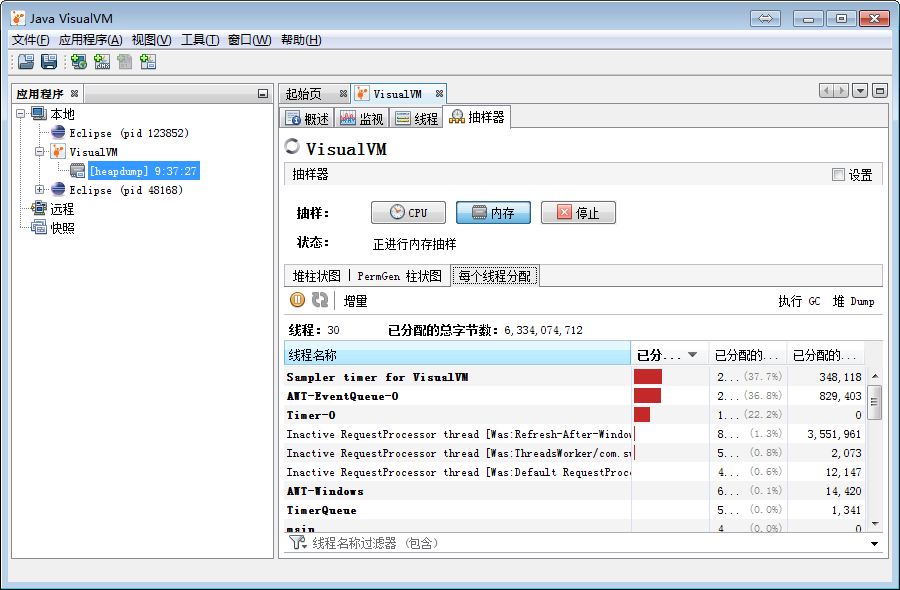Viewport: 900px width, 590px height.
Task: Open the document list dropdown arrow
Action: (x=860, y=91)
